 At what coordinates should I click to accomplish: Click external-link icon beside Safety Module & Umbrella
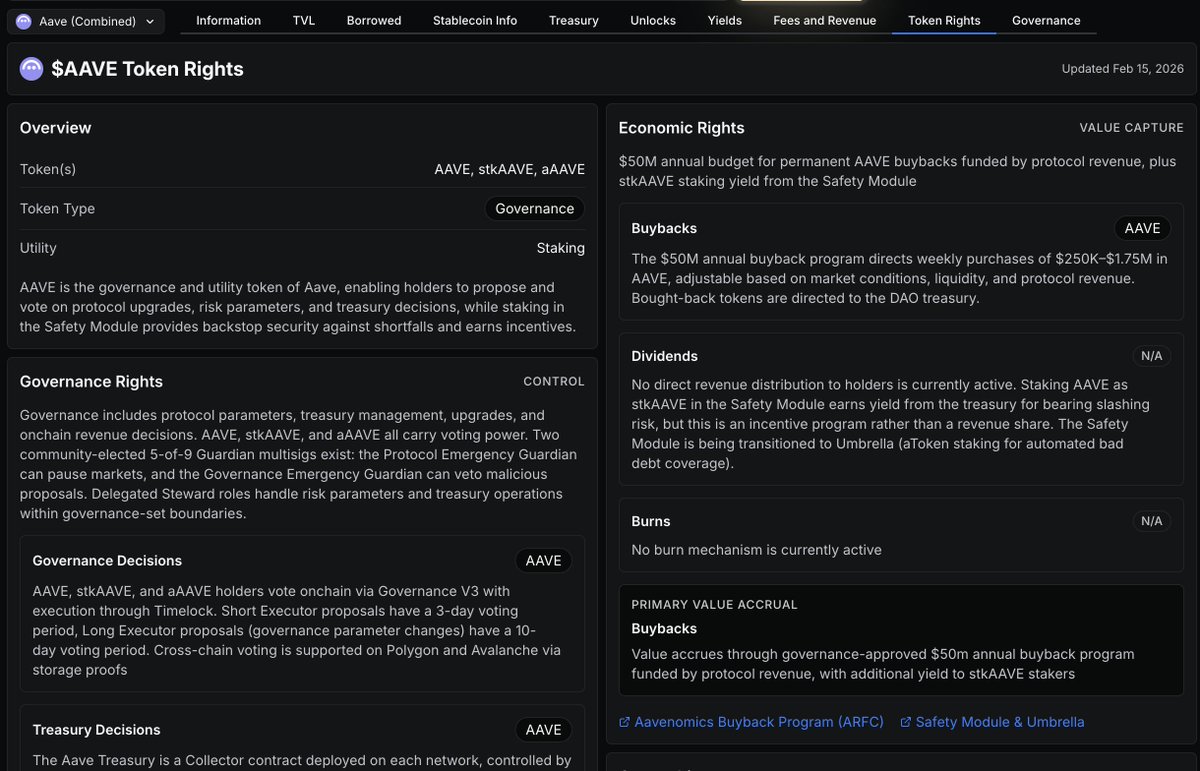[905, 722]
